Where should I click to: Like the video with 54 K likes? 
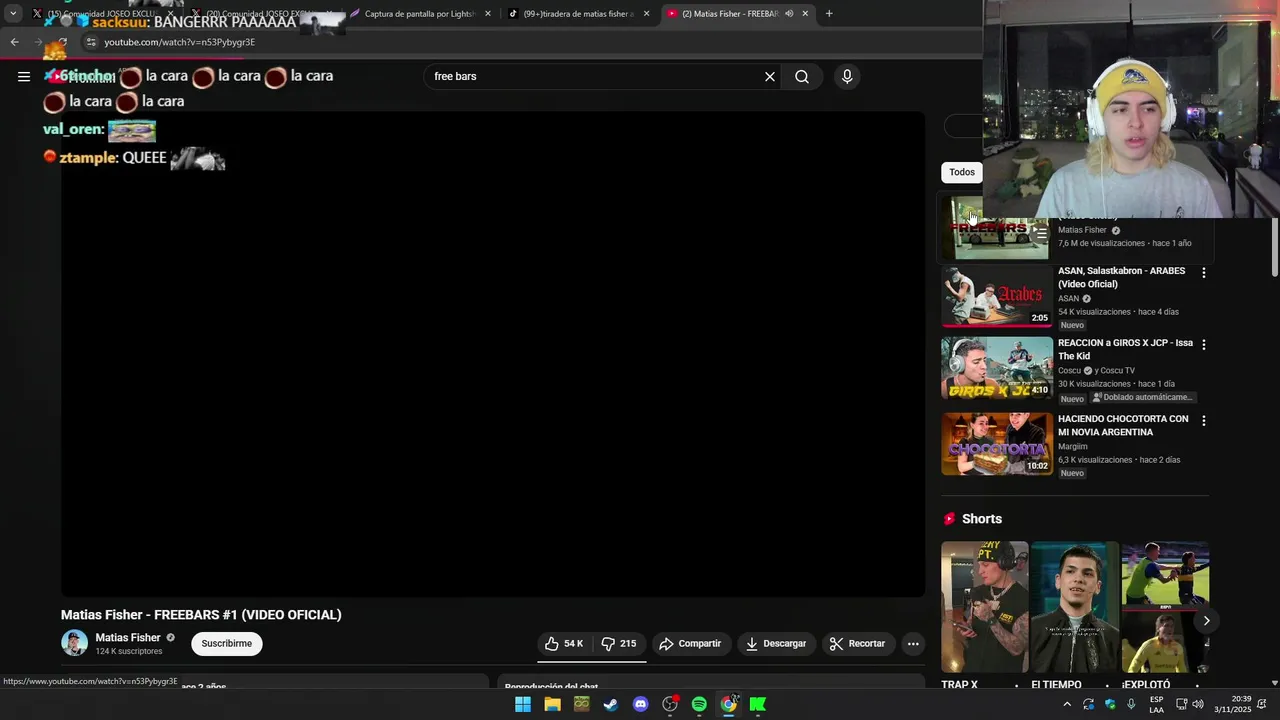(564, 644)
